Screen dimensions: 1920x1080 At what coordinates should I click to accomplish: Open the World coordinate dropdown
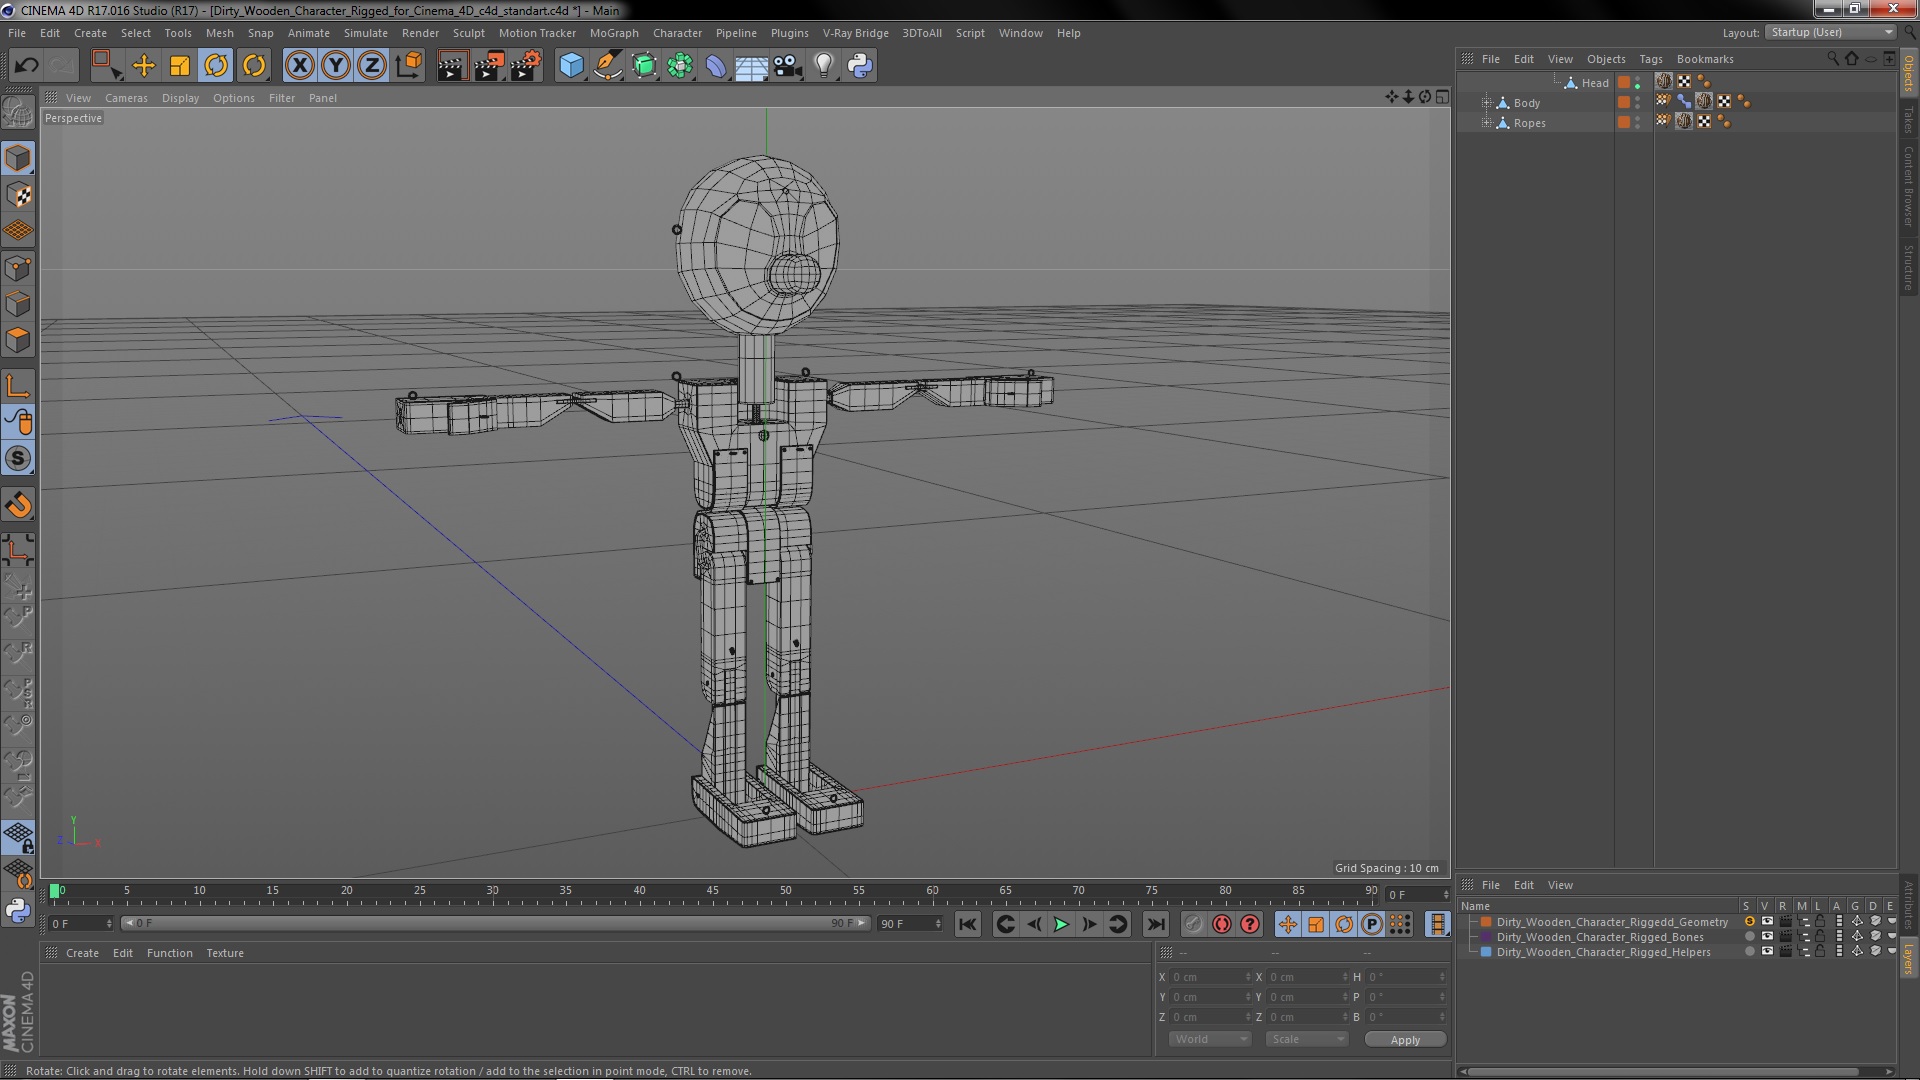(1210, 1040)
